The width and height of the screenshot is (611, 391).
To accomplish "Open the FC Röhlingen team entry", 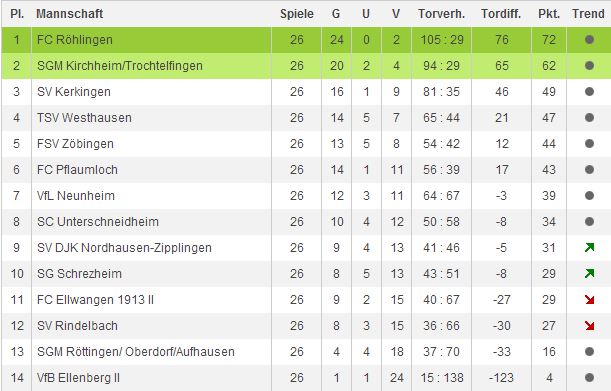I will click(x=75, y=40).
